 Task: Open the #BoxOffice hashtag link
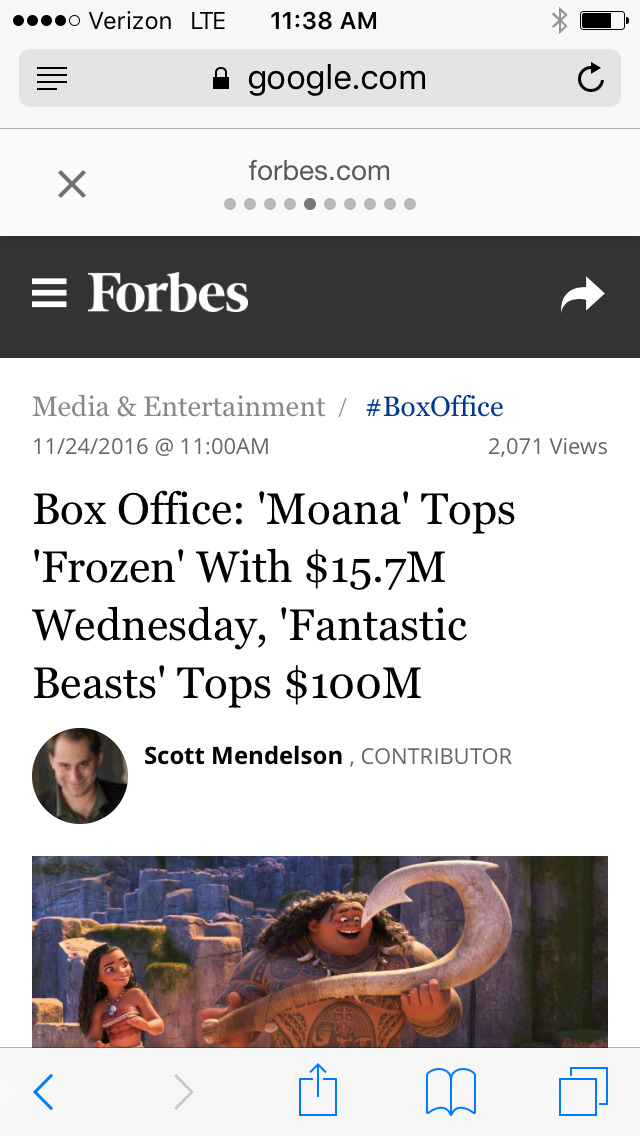click(434, 407)
